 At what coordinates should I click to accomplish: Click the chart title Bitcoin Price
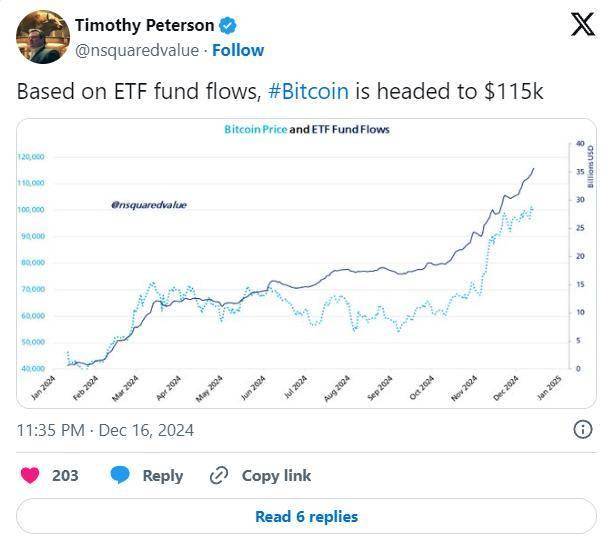coord(254,130)
